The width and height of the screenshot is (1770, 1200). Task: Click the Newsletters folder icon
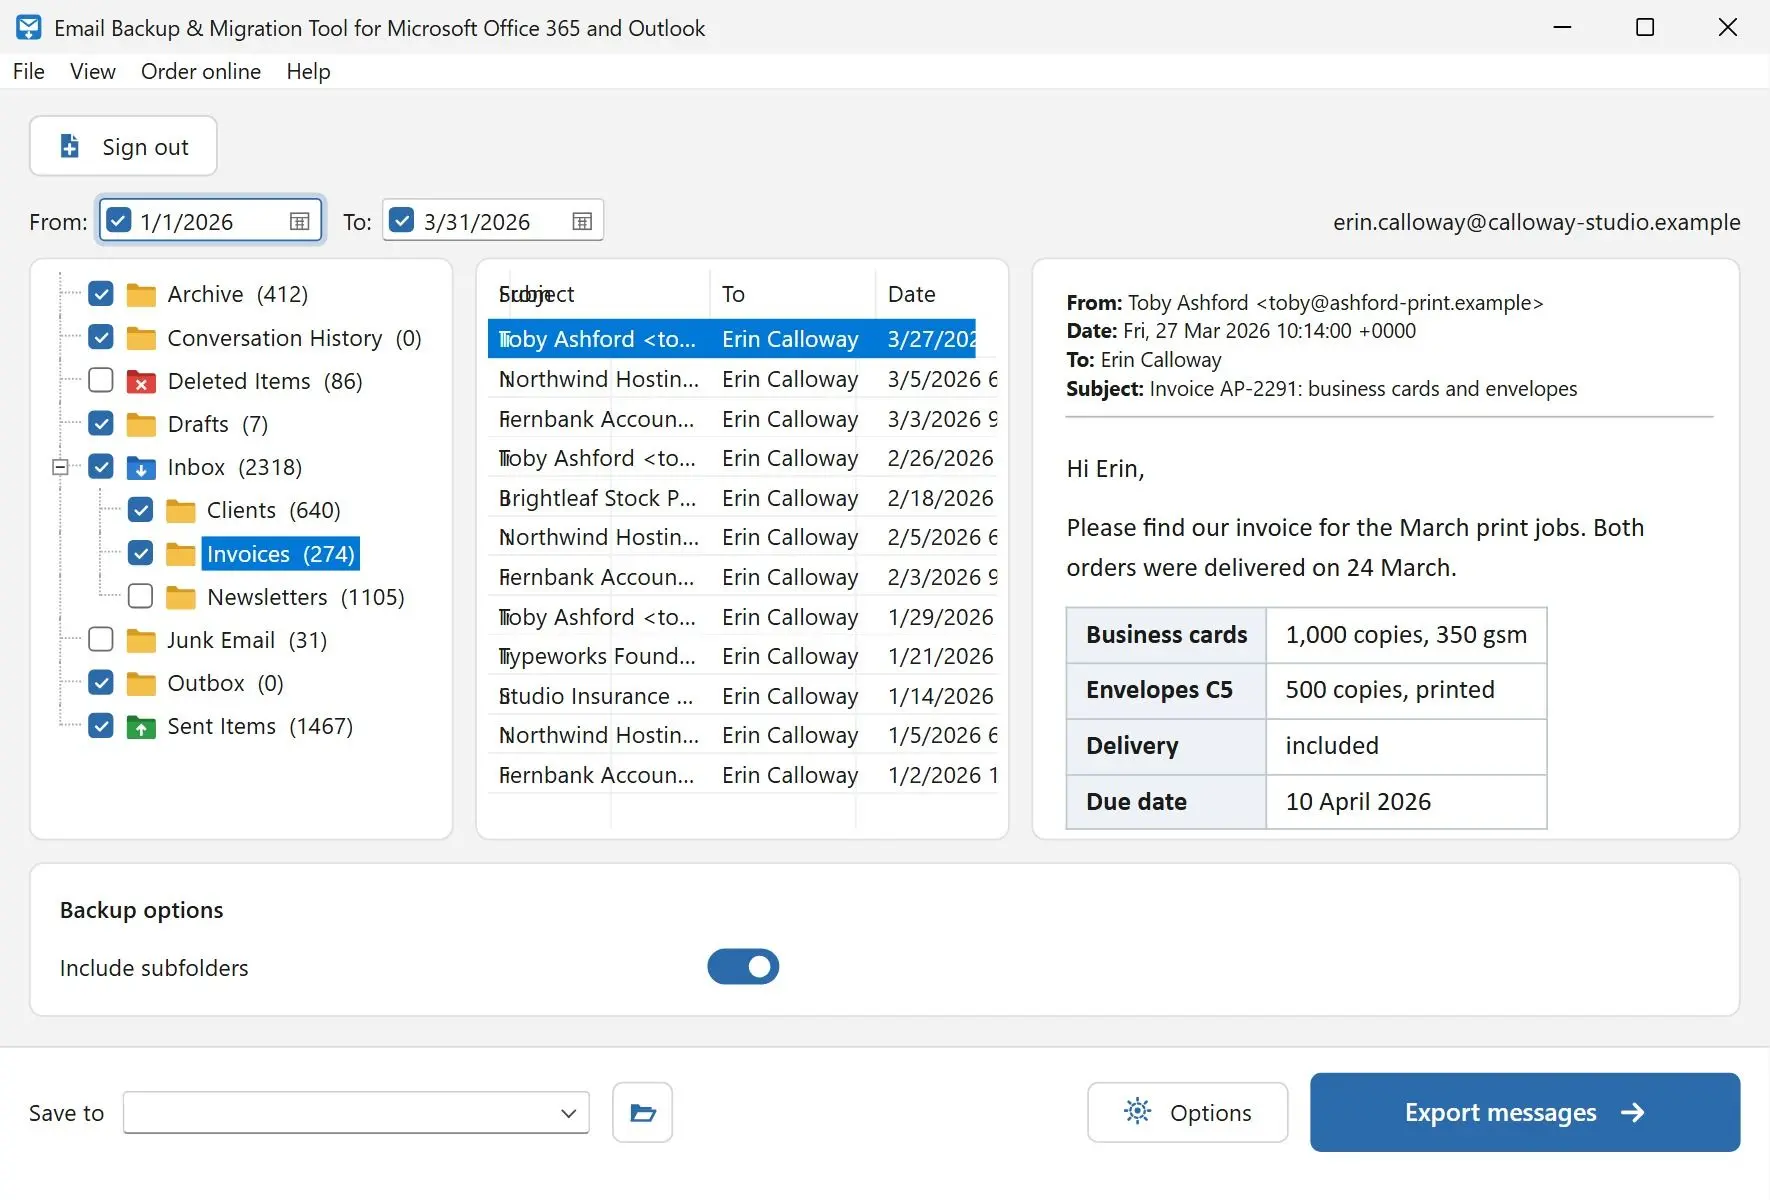pos(181,597)
